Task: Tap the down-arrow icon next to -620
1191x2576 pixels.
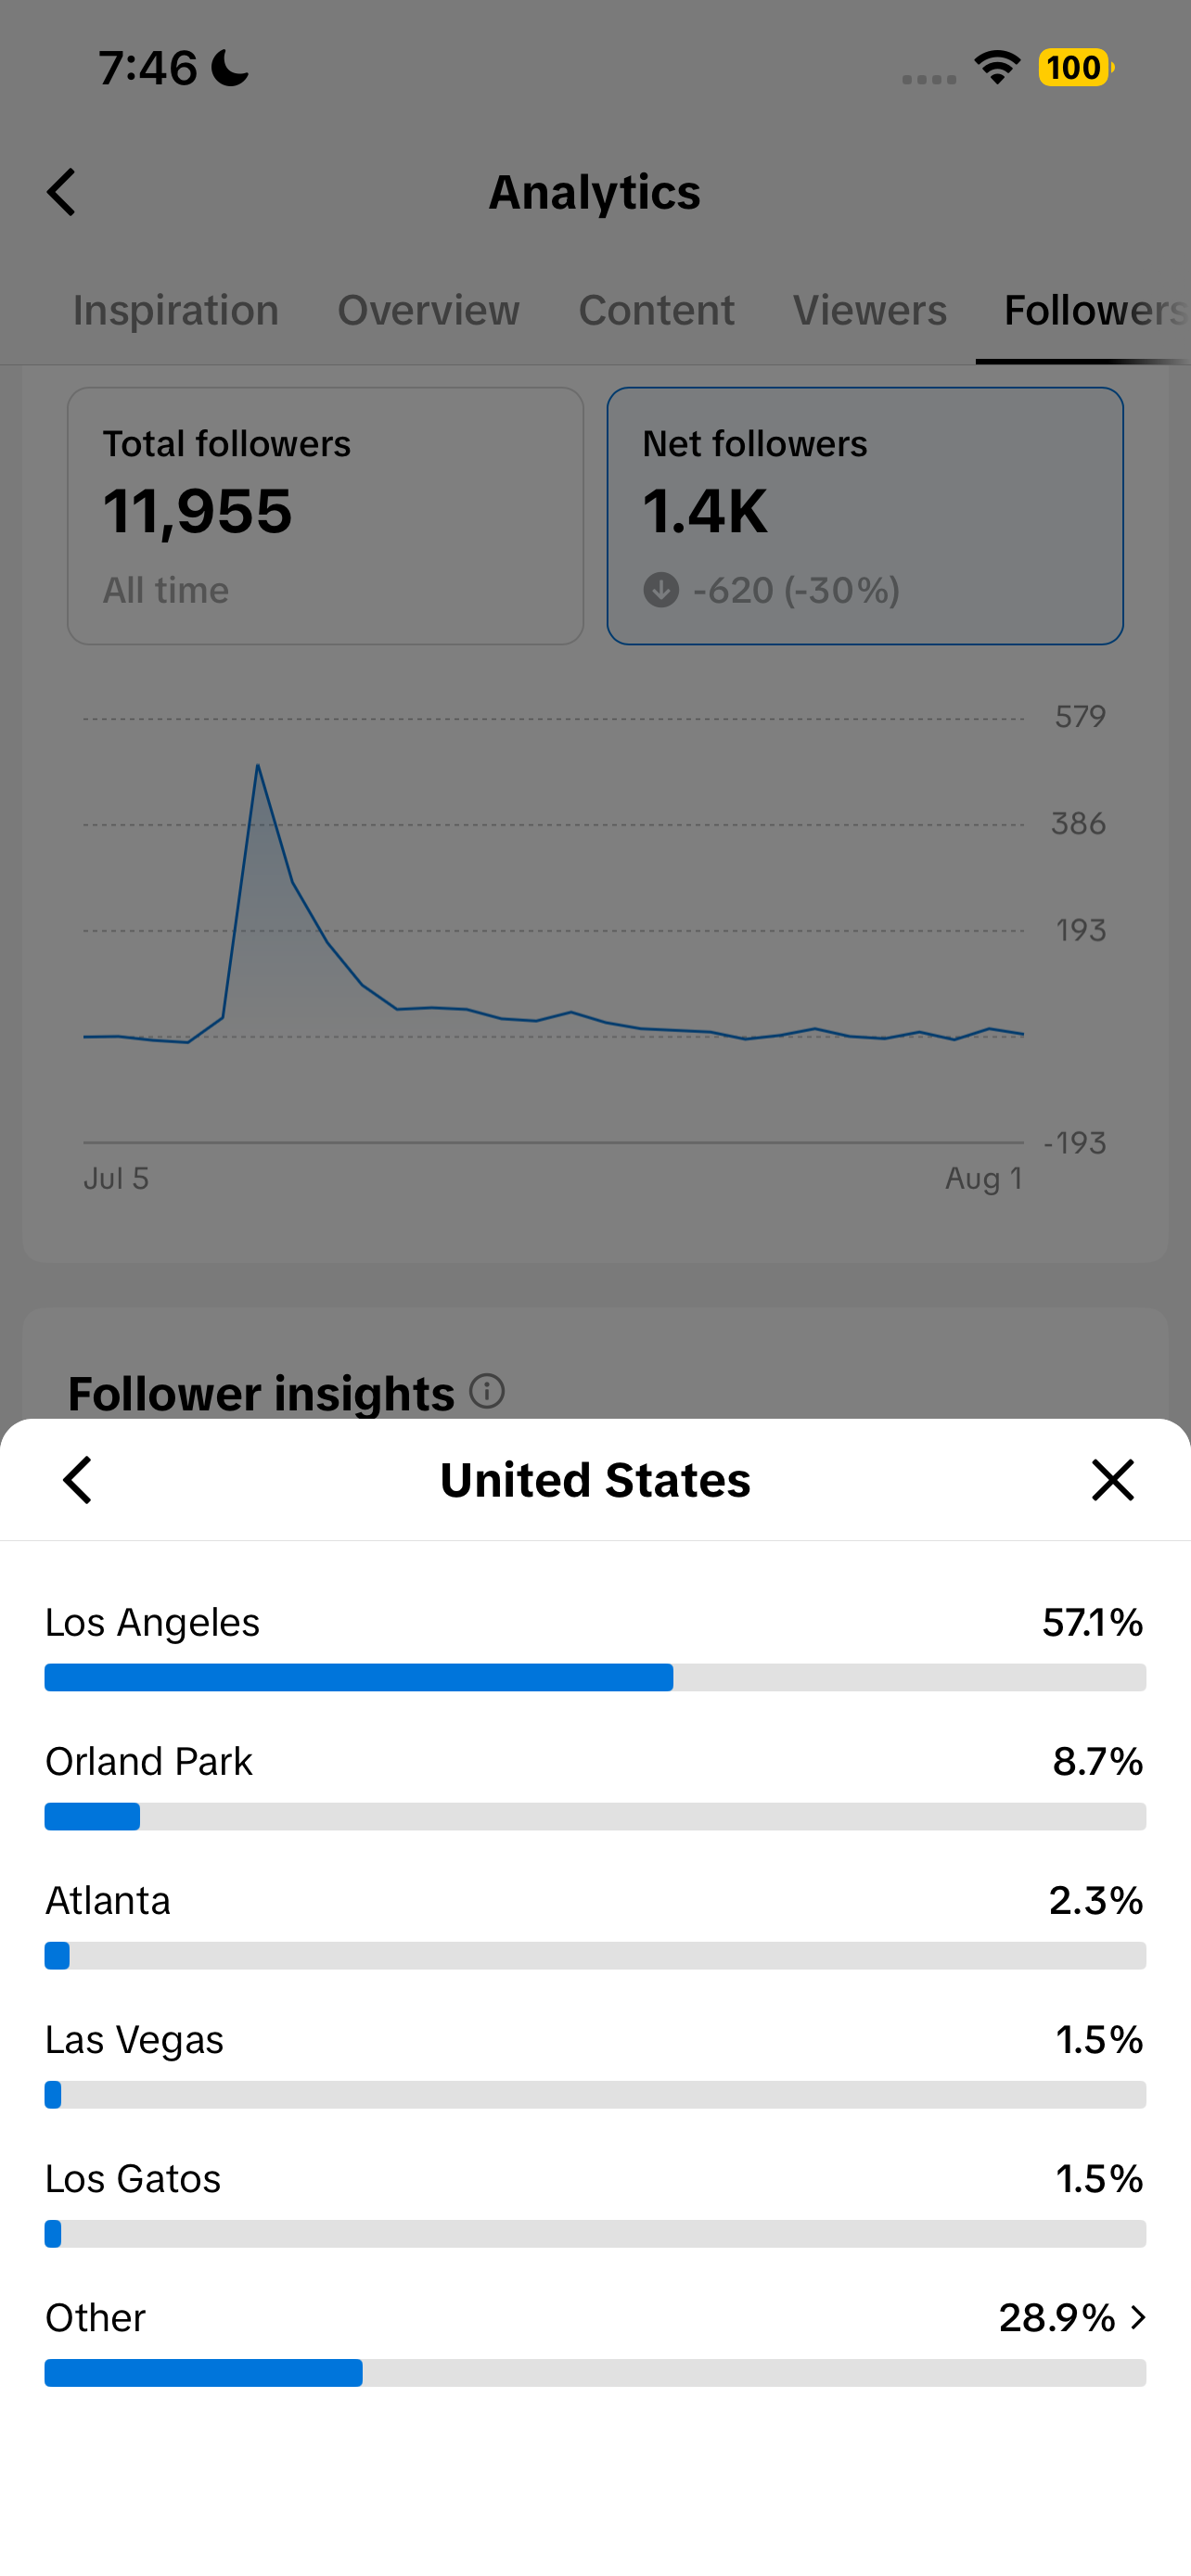Action: coord(660,590)
